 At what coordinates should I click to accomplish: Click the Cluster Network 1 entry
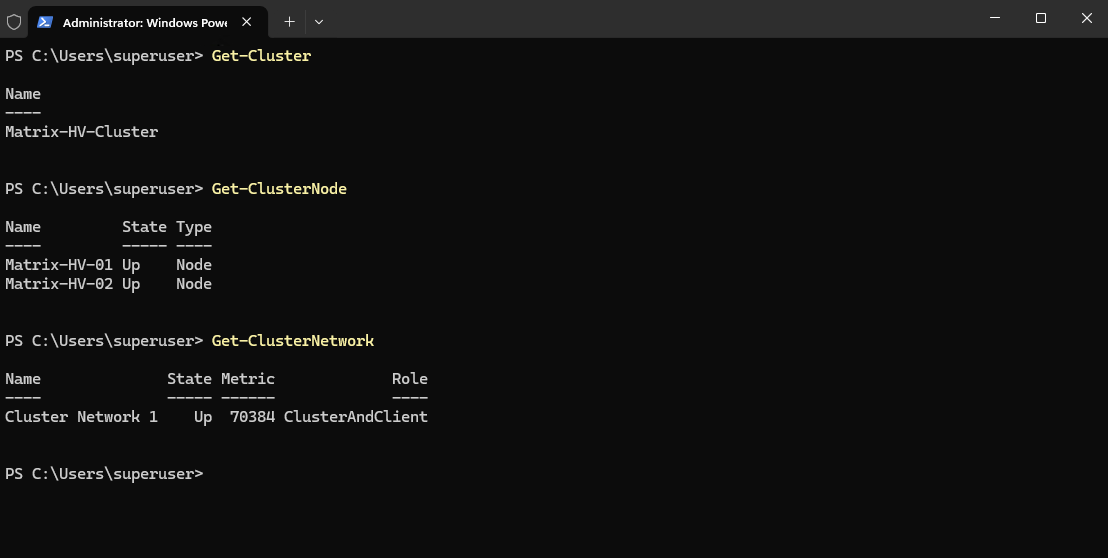coord(81,417)
